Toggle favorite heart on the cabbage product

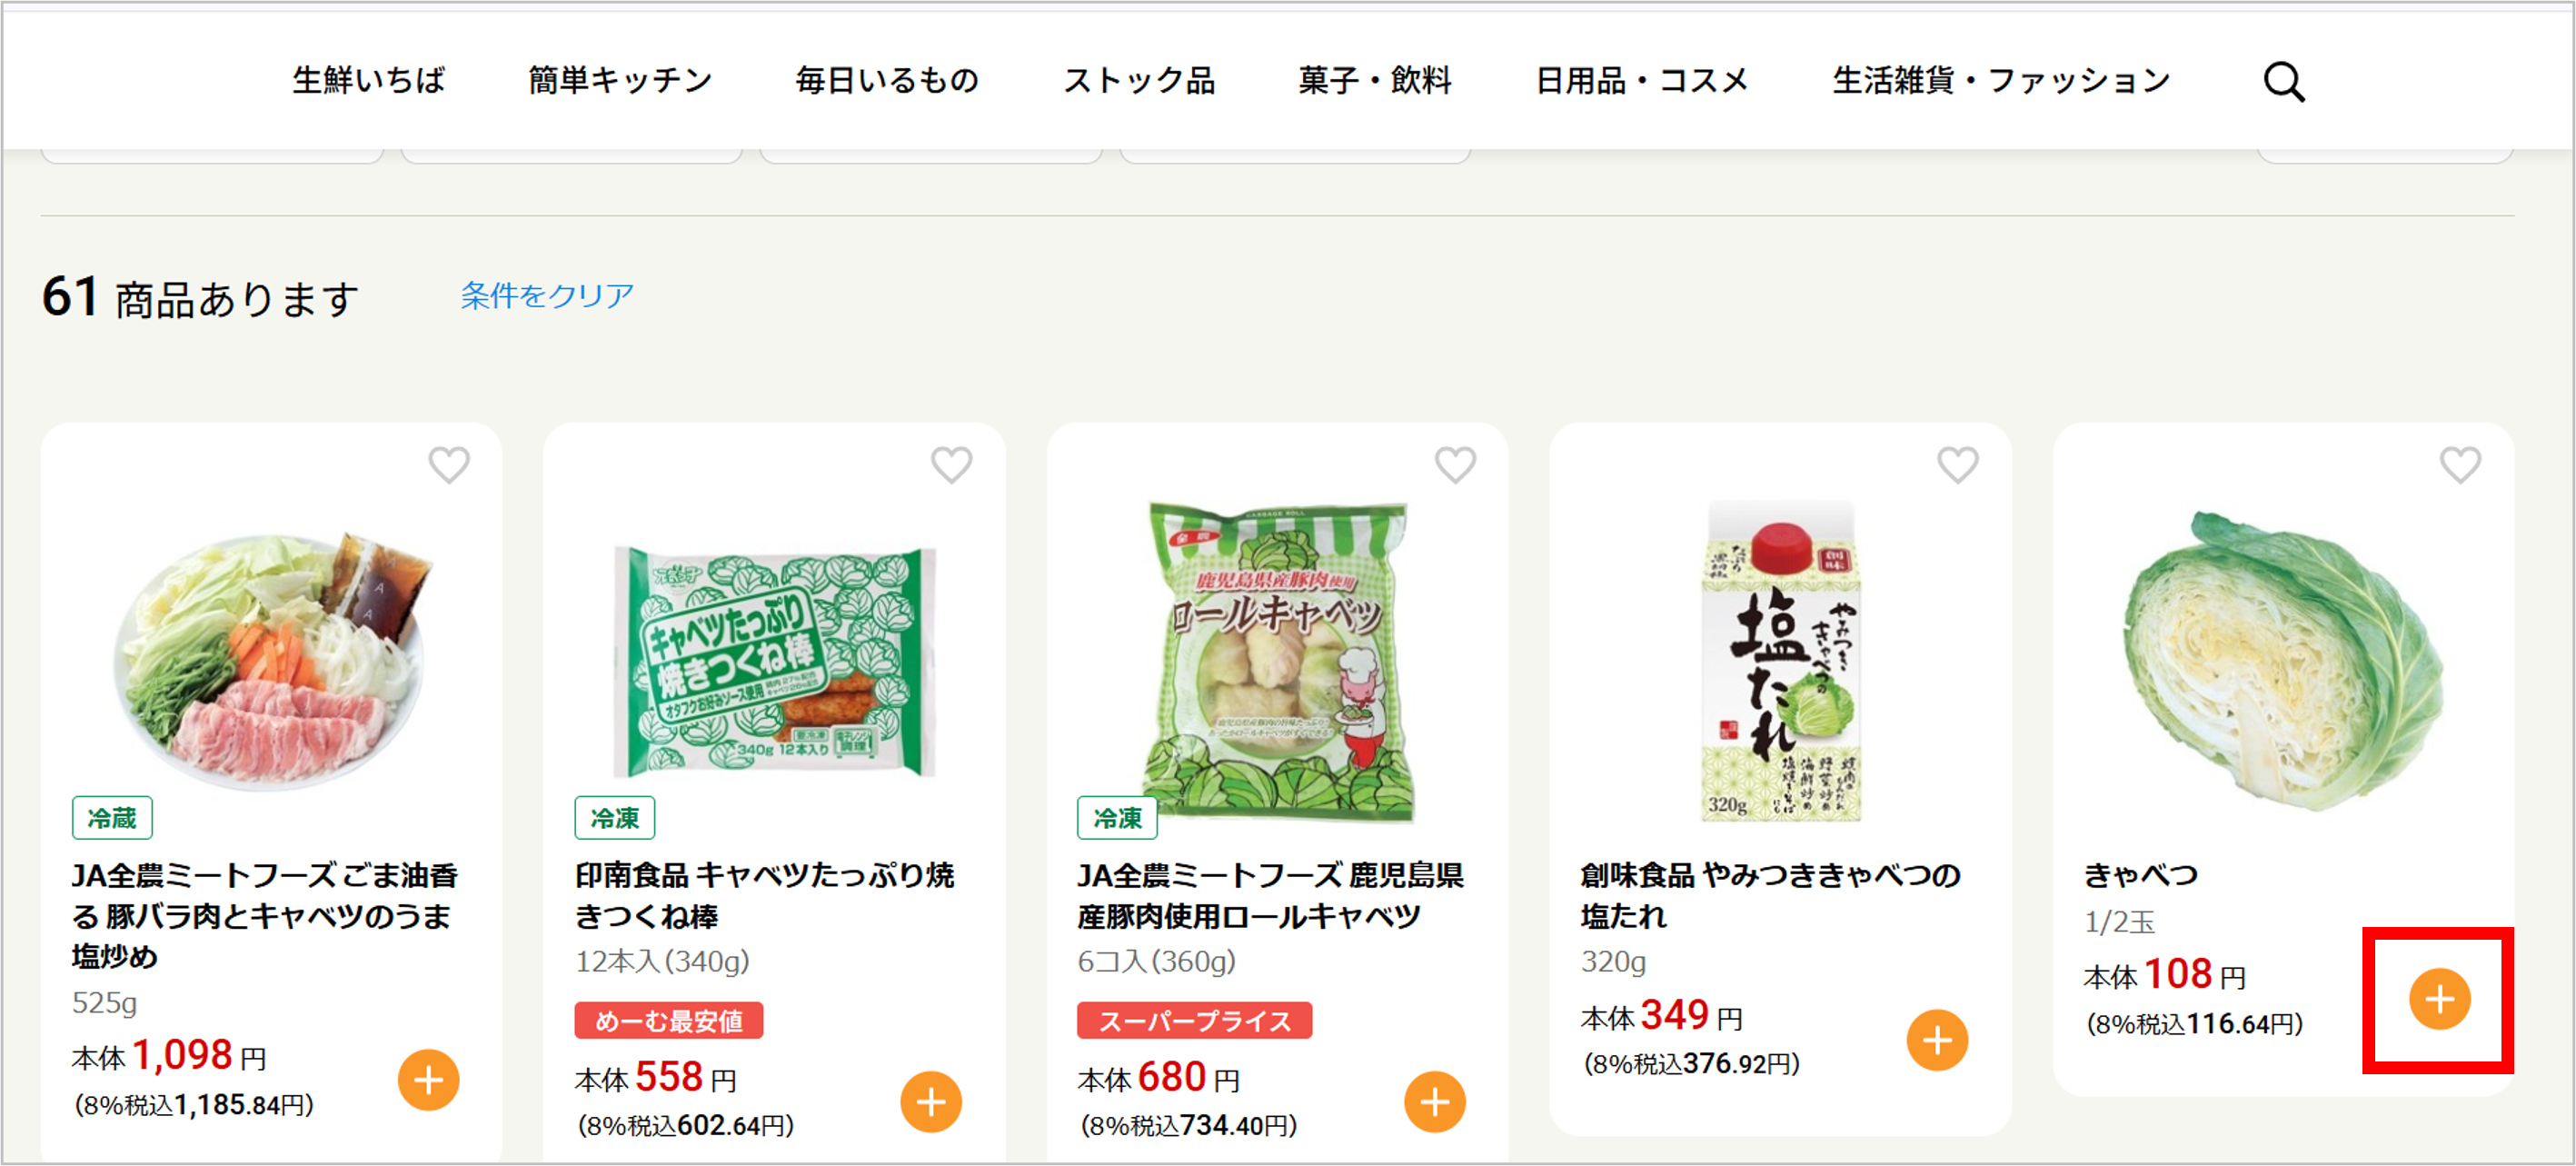(2461, 464)
